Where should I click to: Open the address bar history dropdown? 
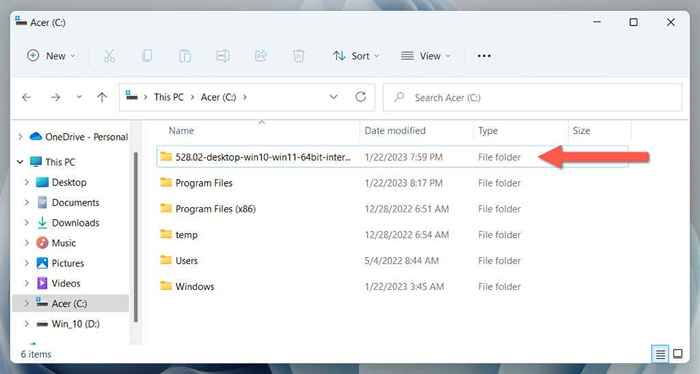point(333,97)
